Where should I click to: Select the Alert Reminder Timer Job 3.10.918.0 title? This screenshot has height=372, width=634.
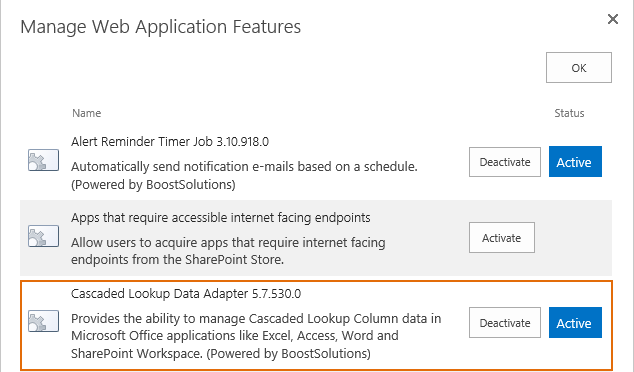(x=170, y=142)
